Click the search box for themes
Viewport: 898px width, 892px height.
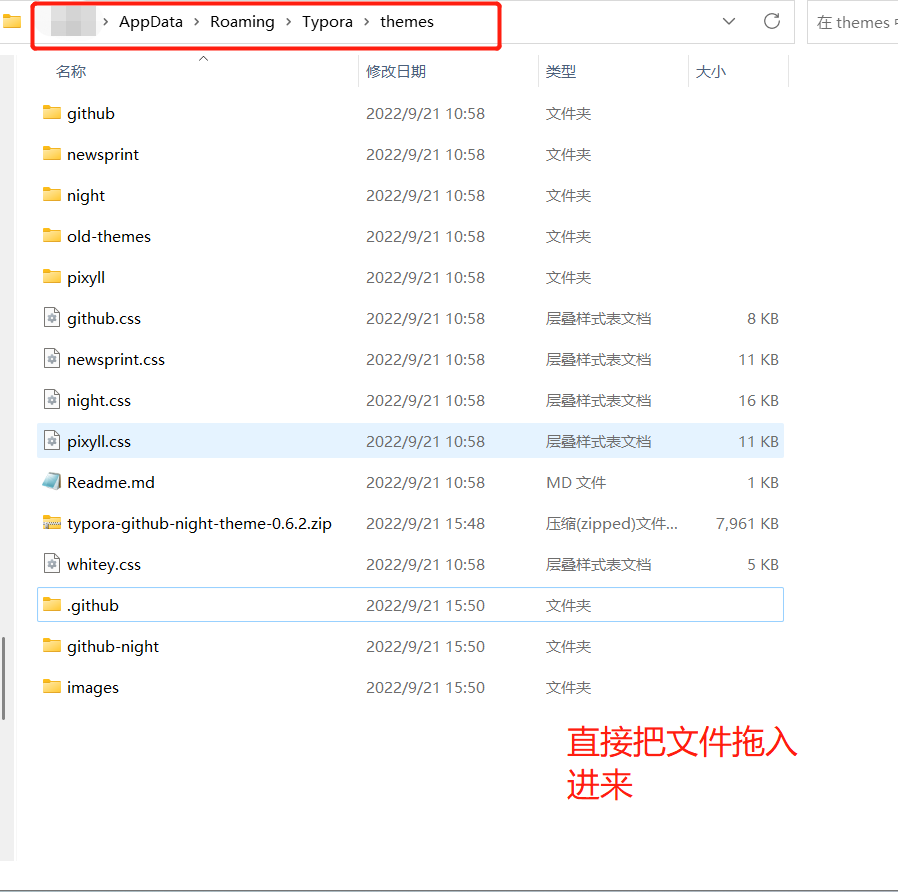(853, 22)
